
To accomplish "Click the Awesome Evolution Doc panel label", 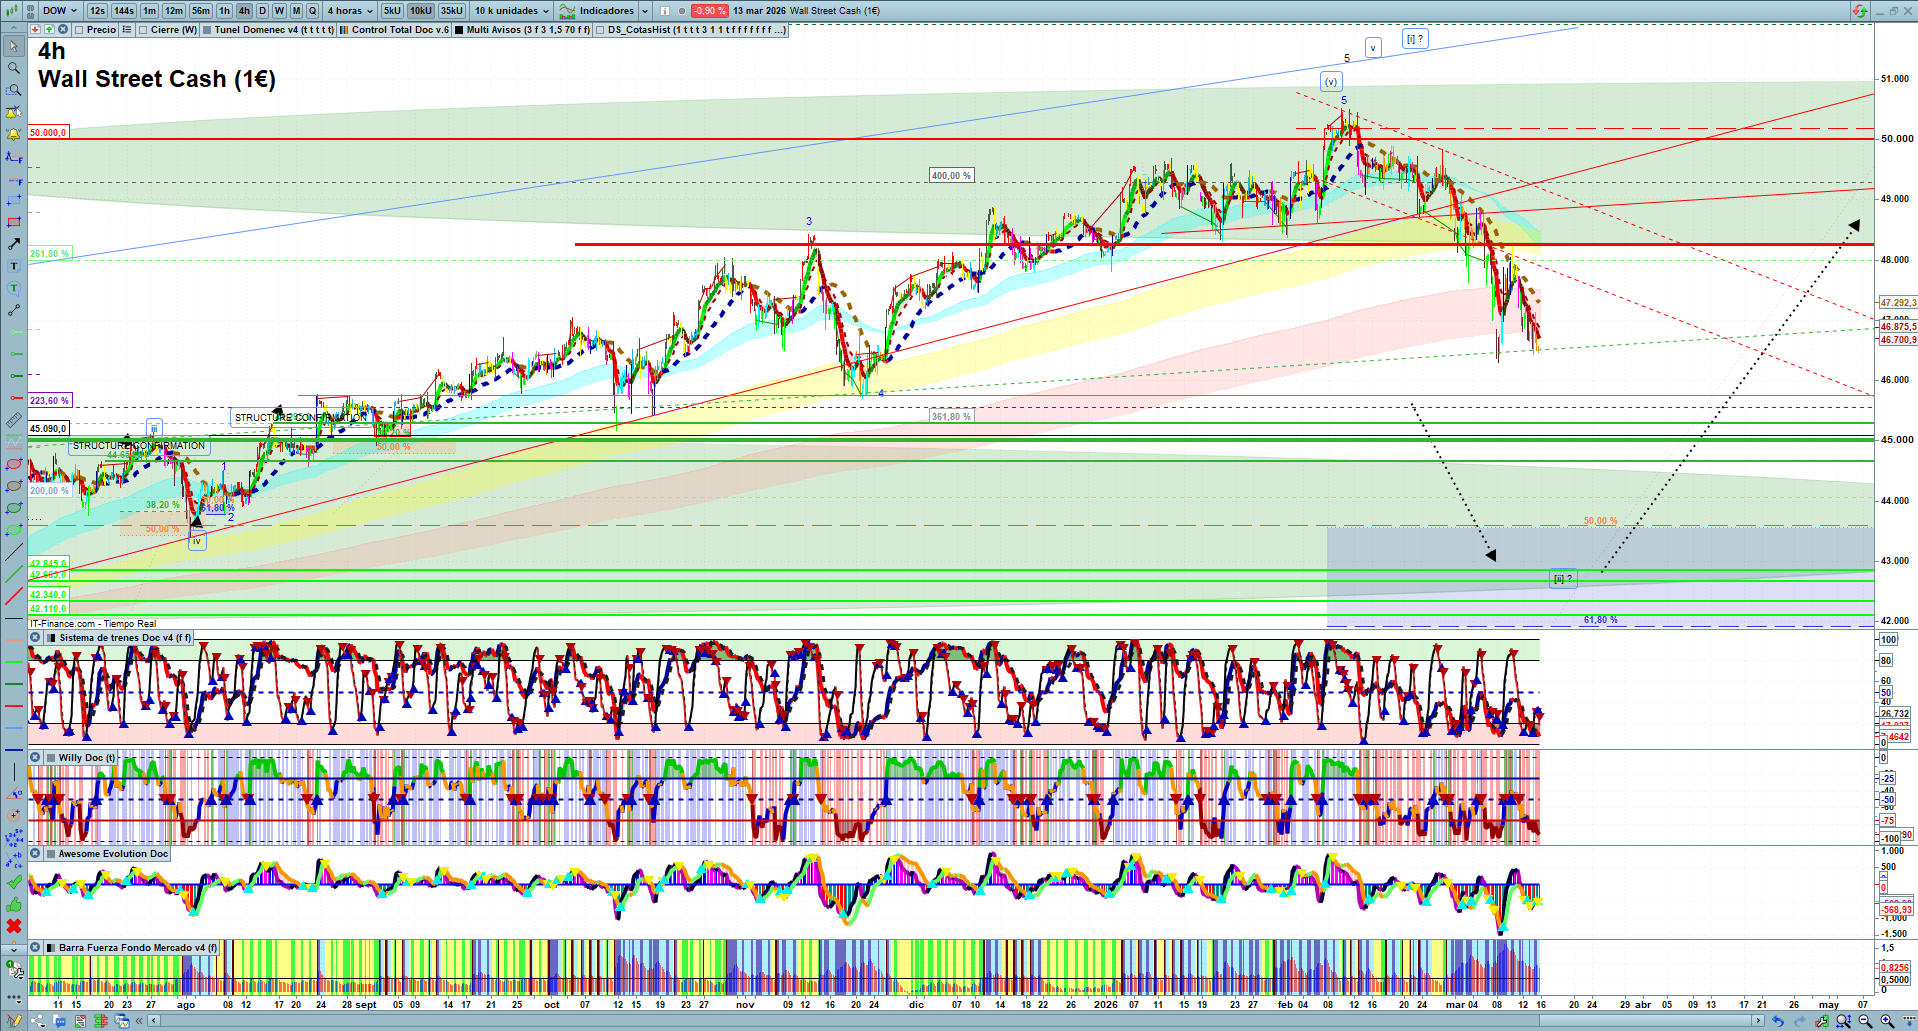I will (x=113, y=854).
